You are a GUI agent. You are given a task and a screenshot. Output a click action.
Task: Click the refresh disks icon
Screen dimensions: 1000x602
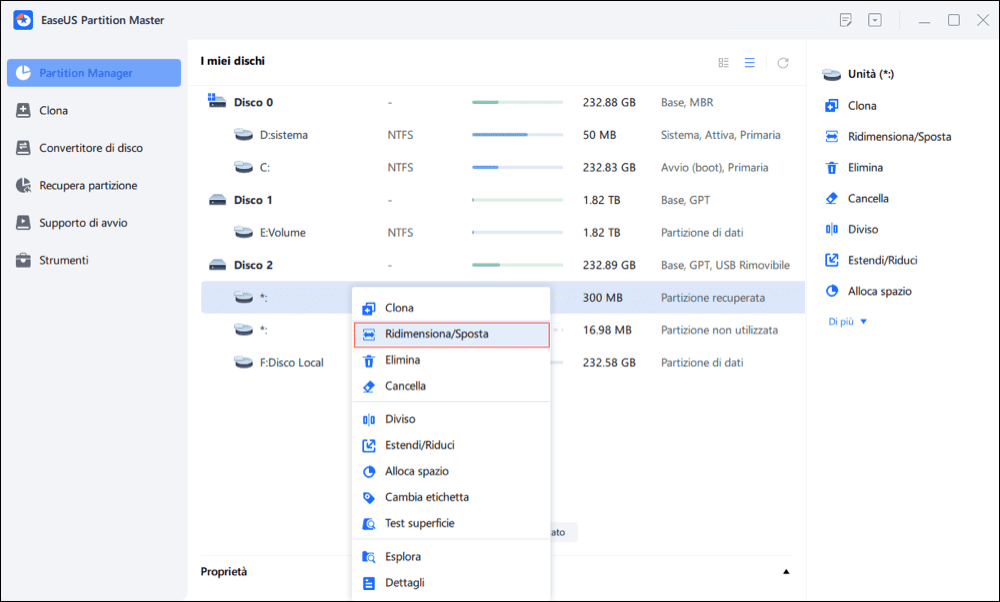783,62
